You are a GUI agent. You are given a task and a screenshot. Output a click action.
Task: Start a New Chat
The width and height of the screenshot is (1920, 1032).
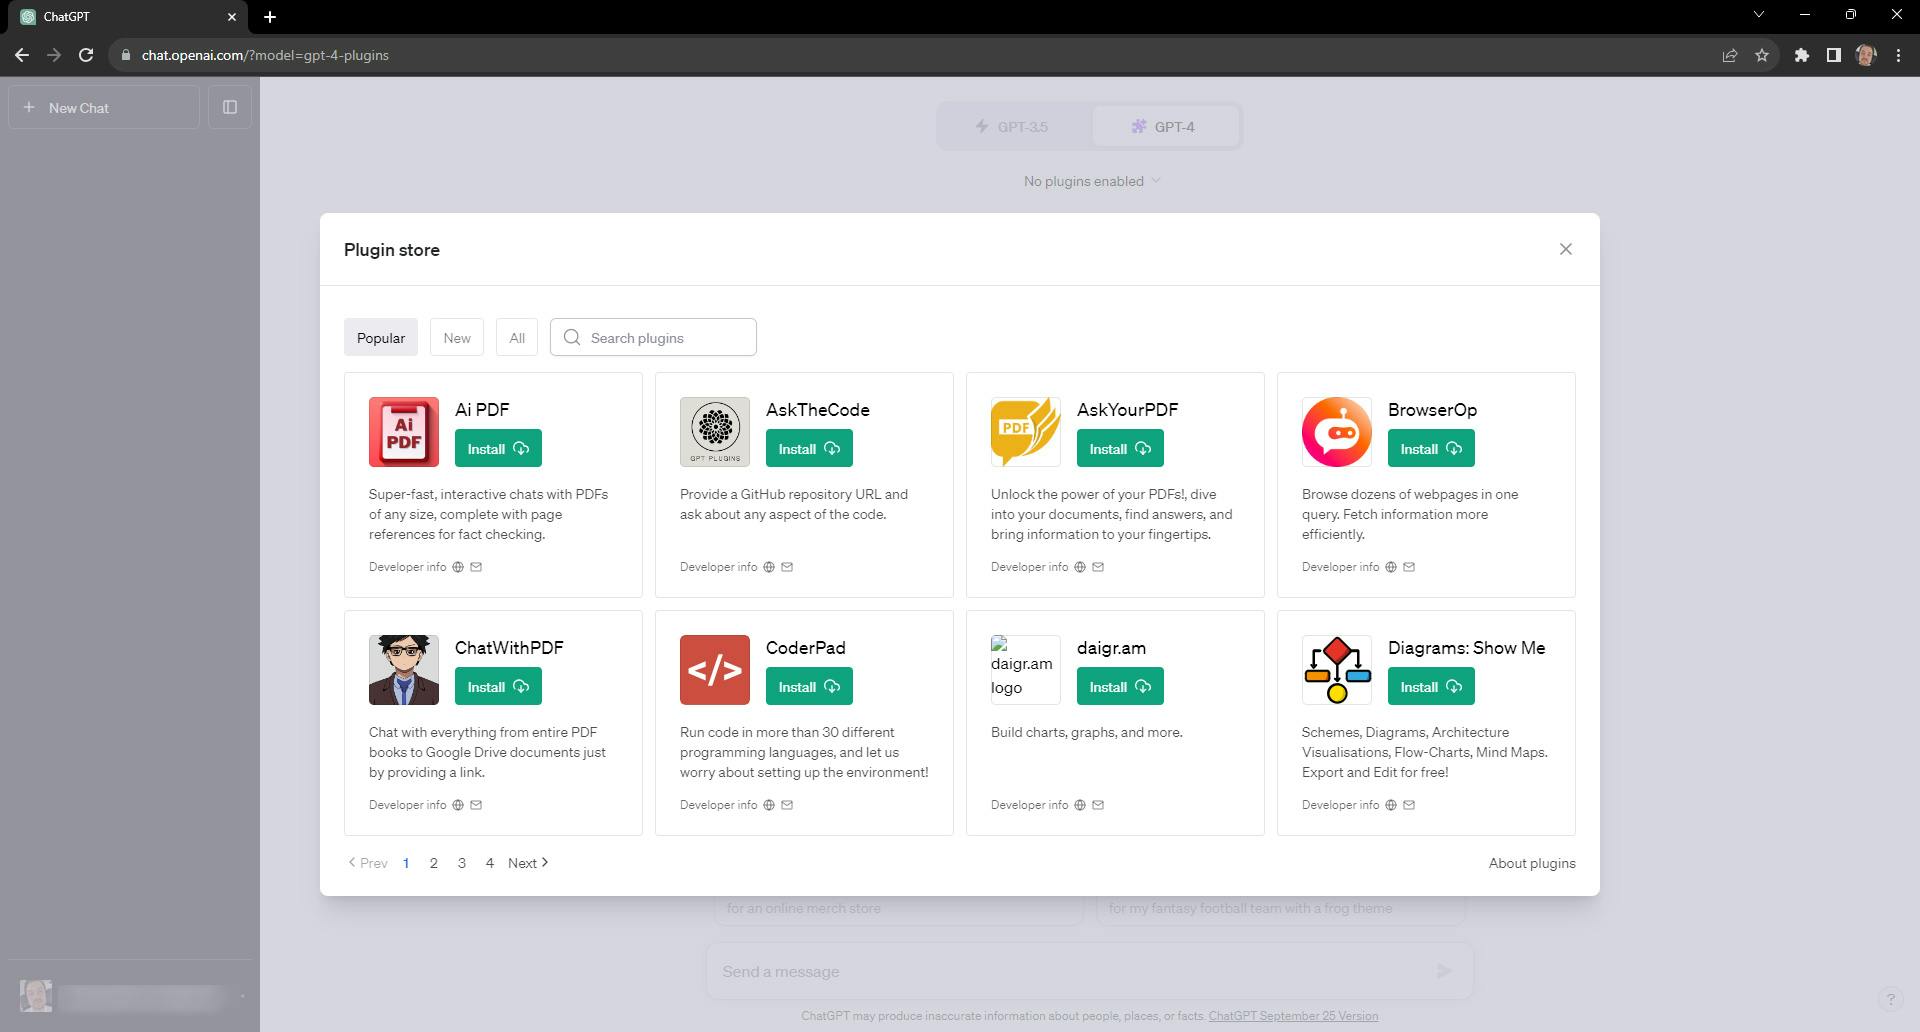coord(104,107)
